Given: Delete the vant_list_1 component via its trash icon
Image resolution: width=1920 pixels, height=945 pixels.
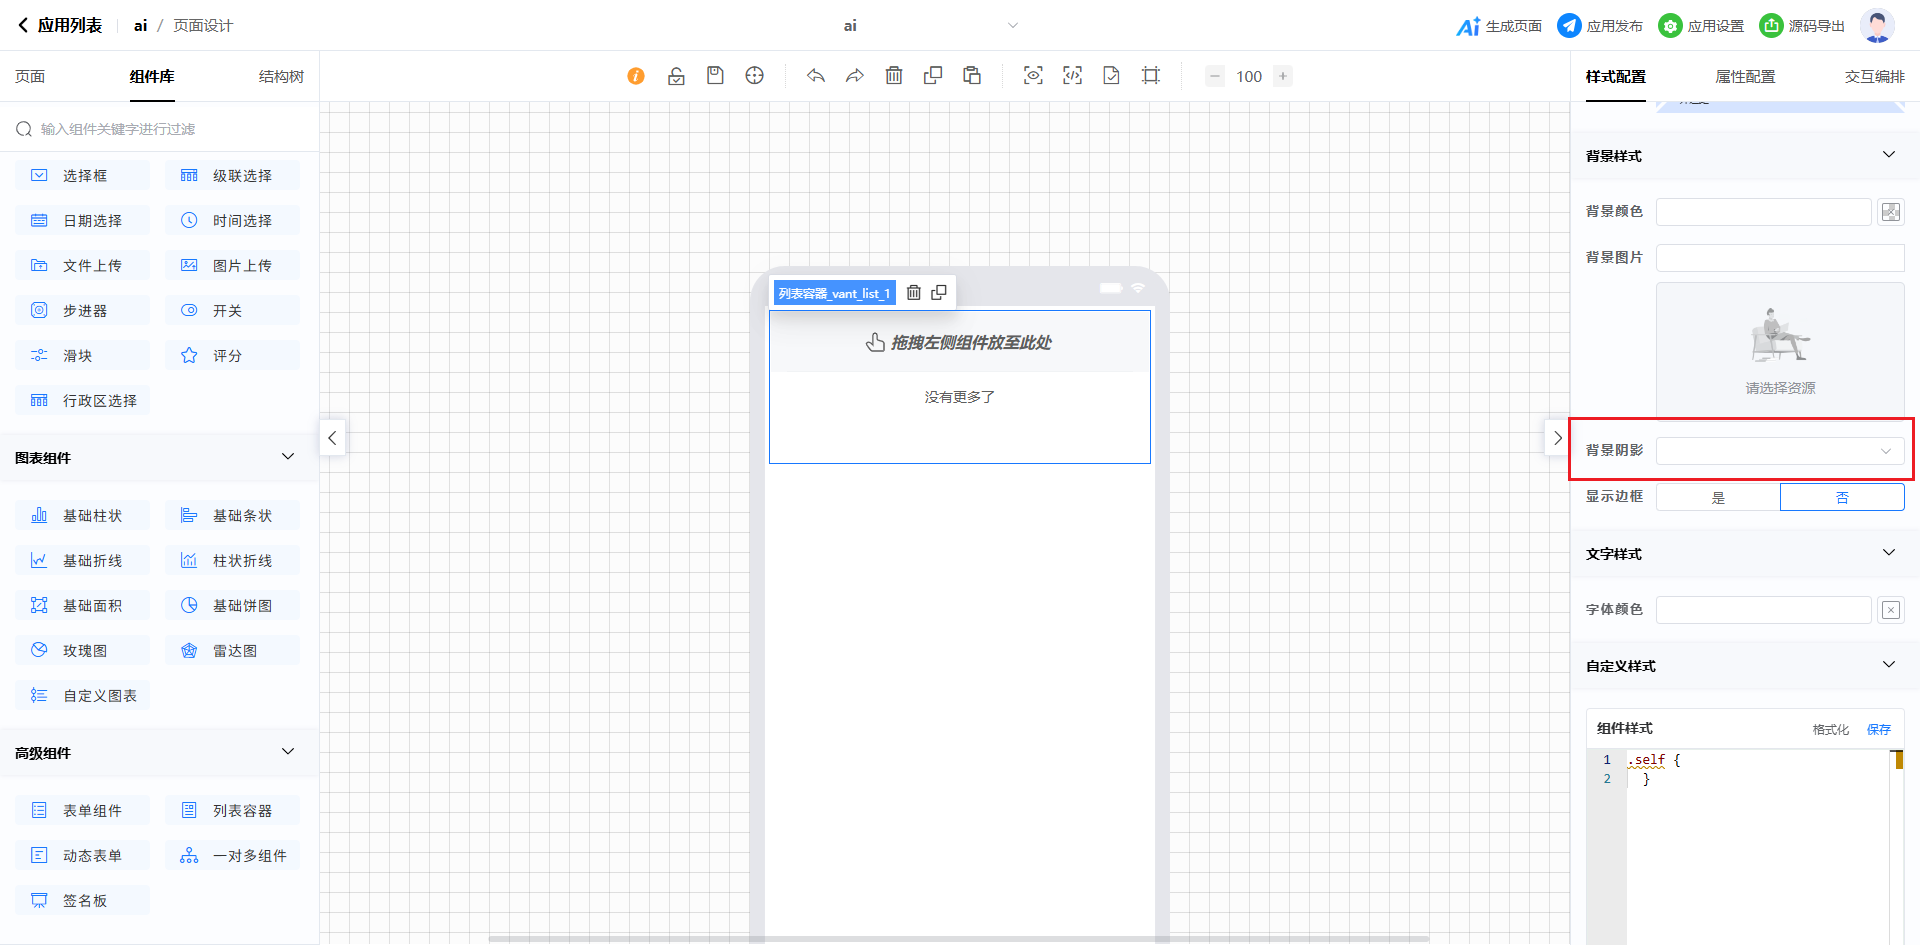Looking at the screenshot, I should click(x=913, y=293).
